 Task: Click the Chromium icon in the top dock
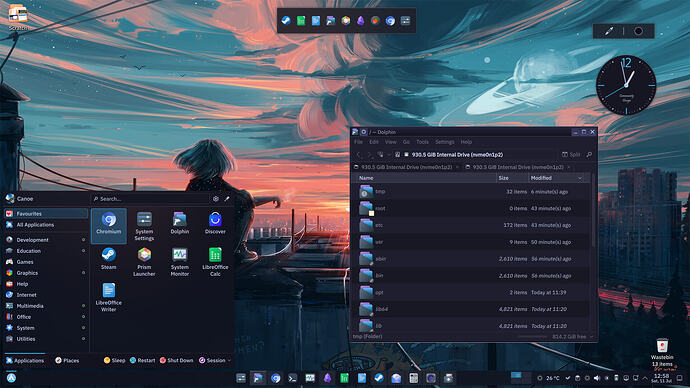pyautogui.click(x=390, y=21)
